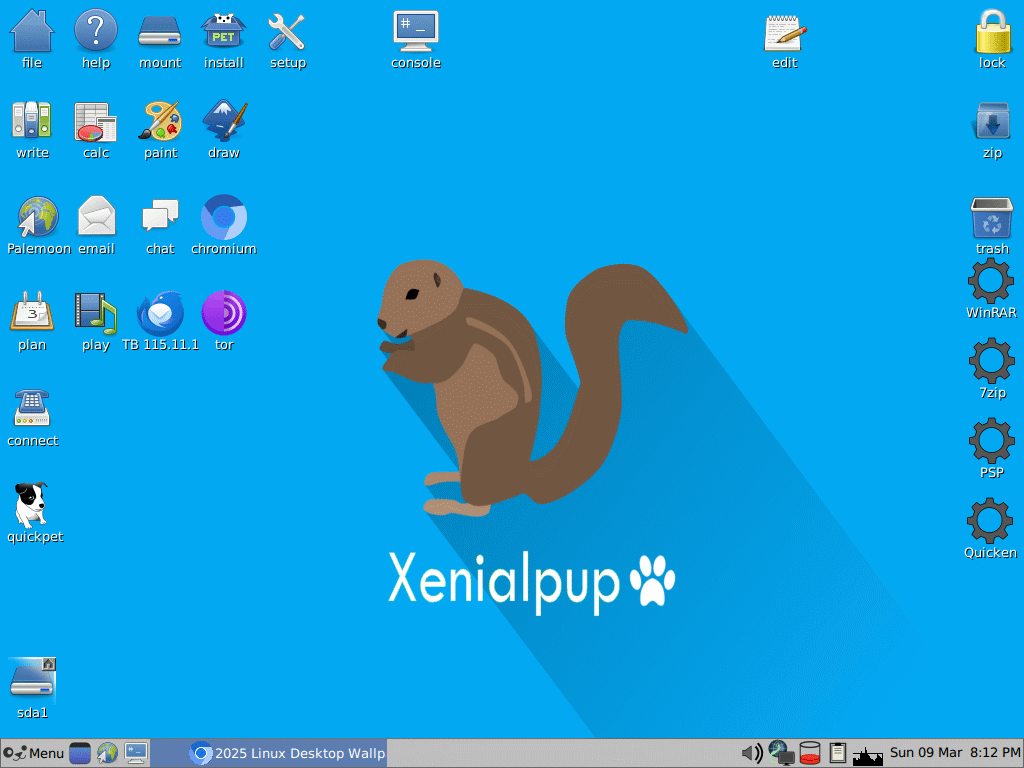The height and width of the screenshot is (768, 1024).
Task: Open the TB 115.11.1 Thunderbird icon
Action: click(x=160, y=313)
